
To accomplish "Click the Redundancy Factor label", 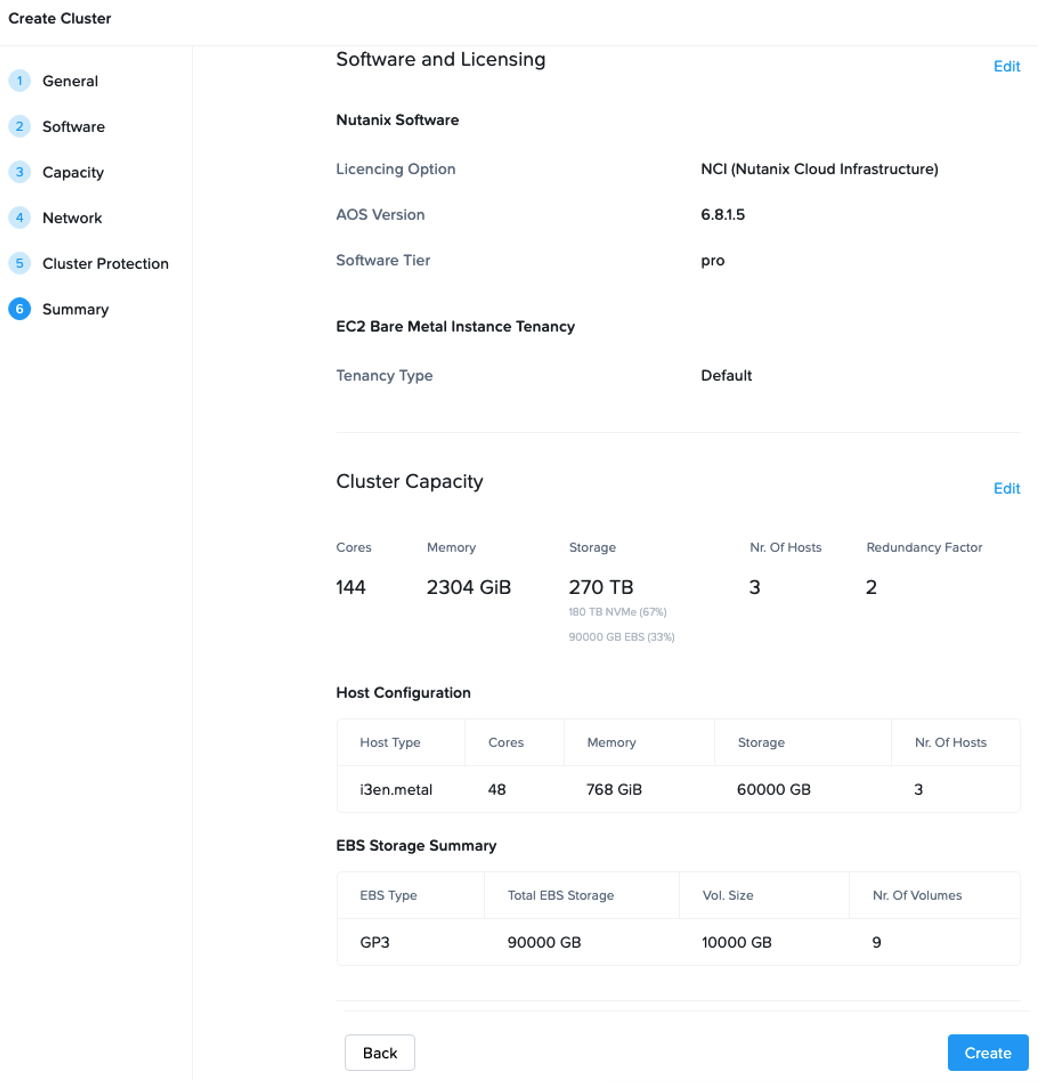I will pos(924,548).
